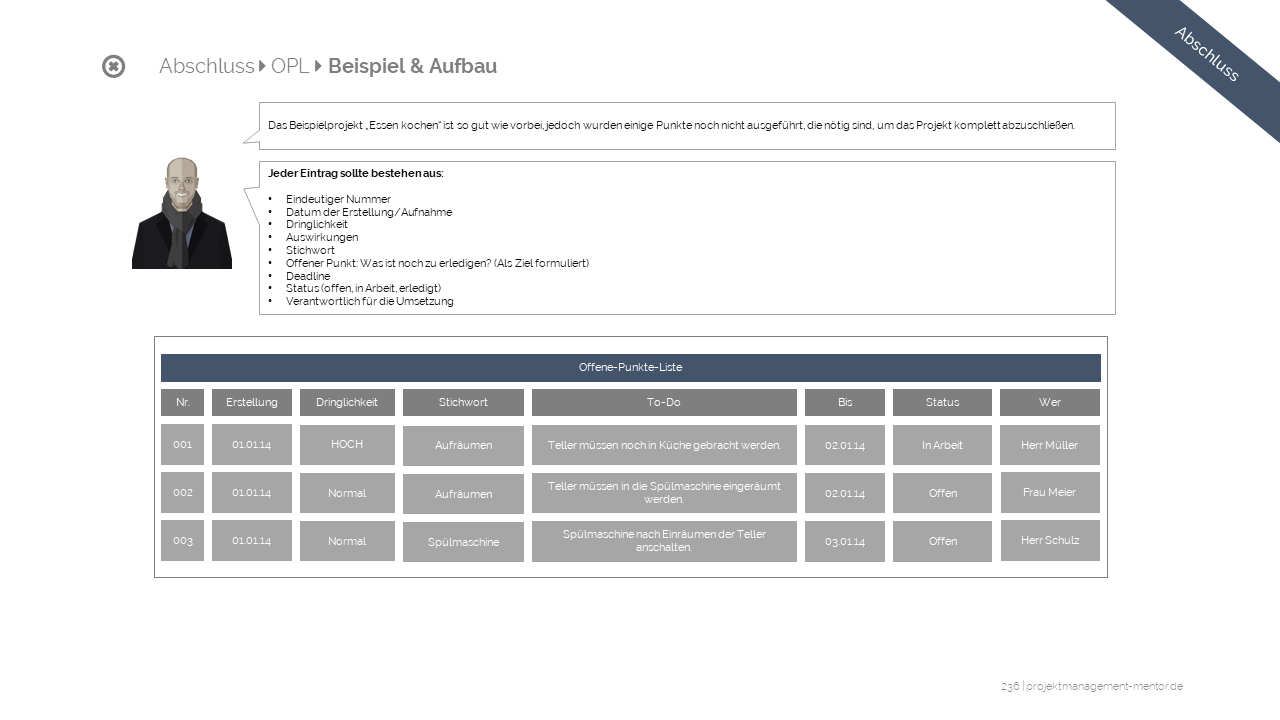Click the To-Do column header
The image size is (1280, 720).
point(664,403)
